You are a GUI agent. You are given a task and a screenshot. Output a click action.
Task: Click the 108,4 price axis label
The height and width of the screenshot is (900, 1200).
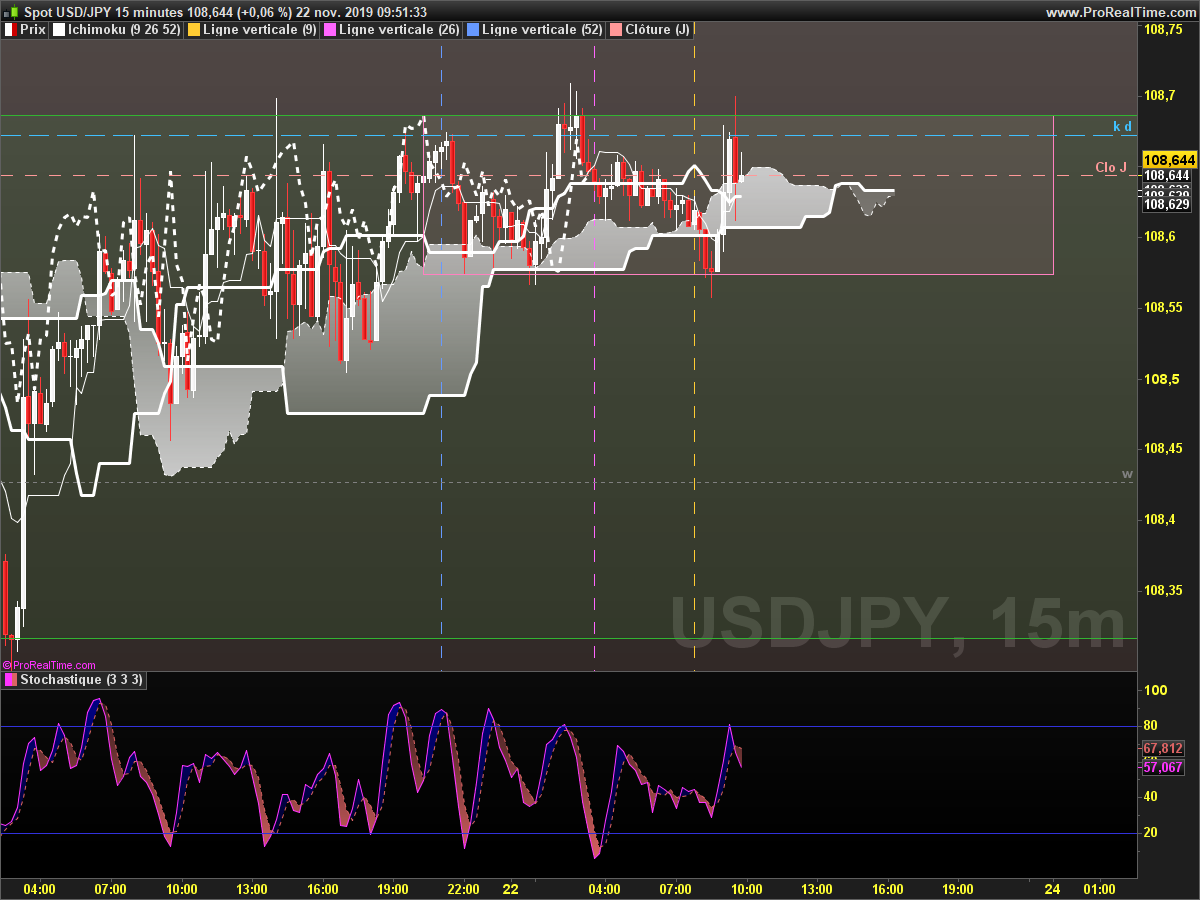coord(1159,519)
